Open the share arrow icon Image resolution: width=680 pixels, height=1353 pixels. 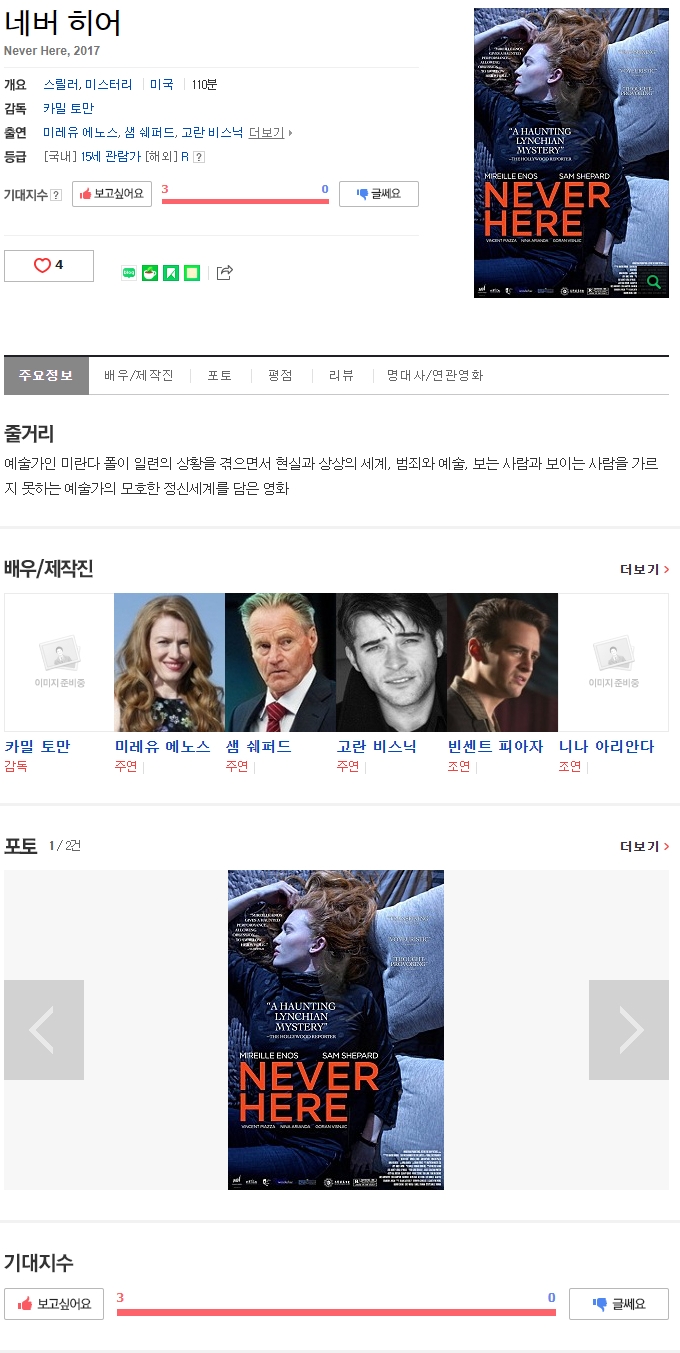pos(224,273)
